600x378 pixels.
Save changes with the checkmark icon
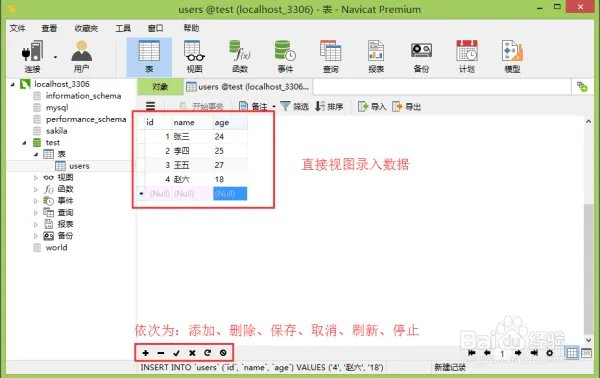176,353
